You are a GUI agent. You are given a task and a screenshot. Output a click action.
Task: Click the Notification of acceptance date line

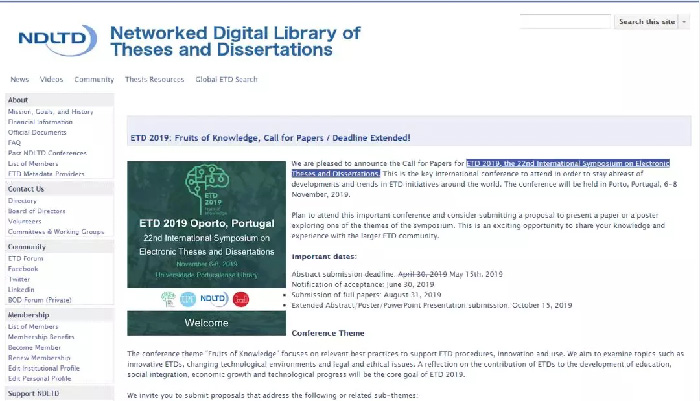(x=363, y=284)
